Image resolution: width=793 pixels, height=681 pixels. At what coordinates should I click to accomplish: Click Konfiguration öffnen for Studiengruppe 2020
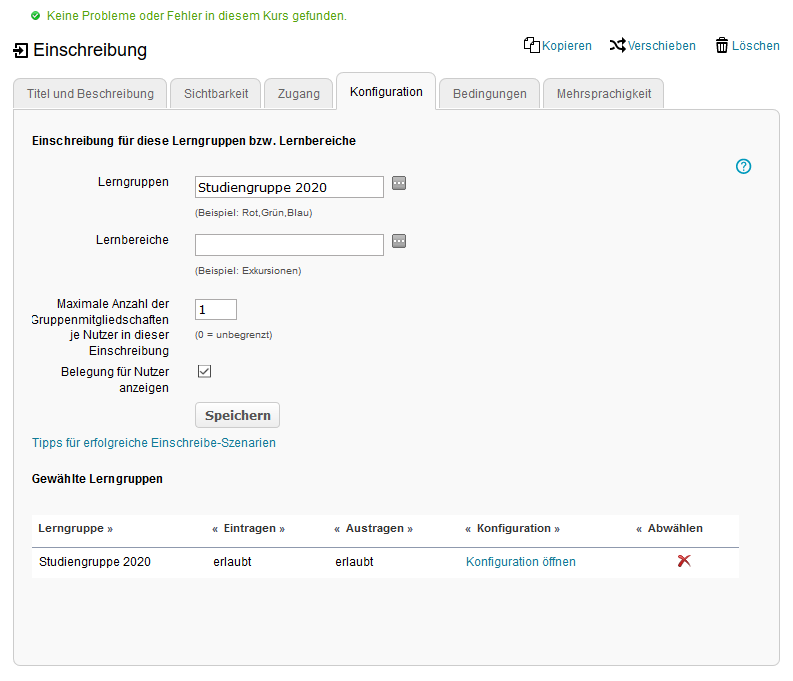[x=520, y=562]
